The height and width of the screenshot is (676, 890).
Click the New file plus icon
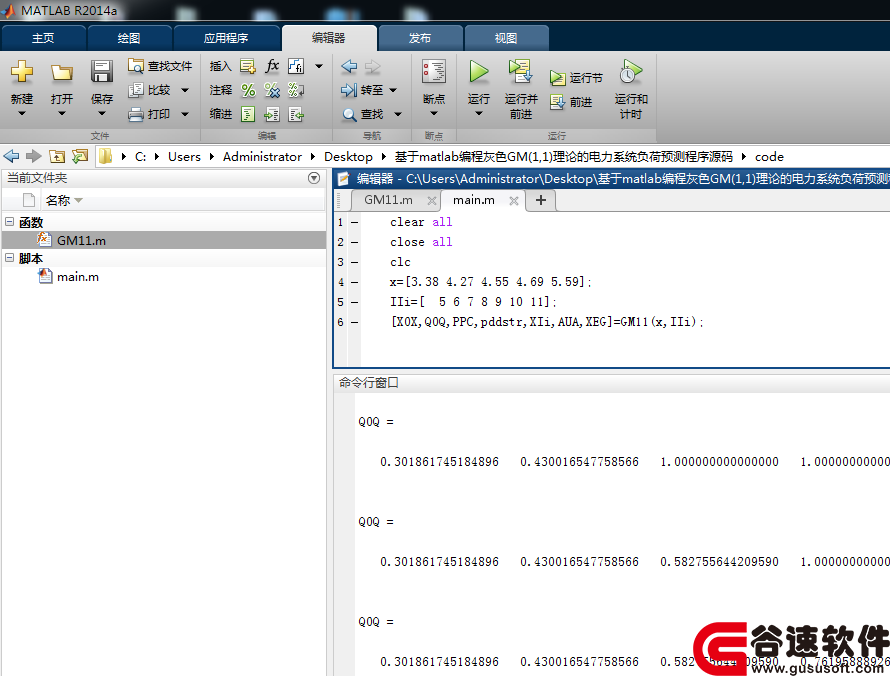click(x=22, y=72)
